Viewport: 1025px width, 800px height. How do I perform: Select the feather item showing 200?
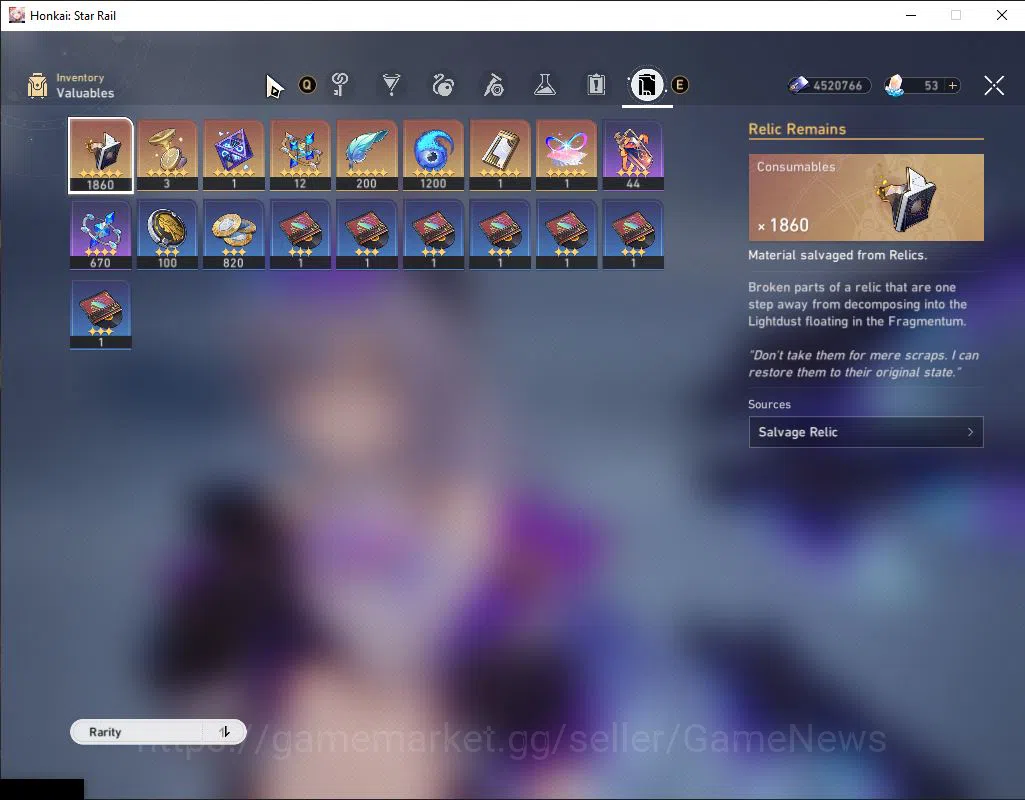click(x=366, y=156)
